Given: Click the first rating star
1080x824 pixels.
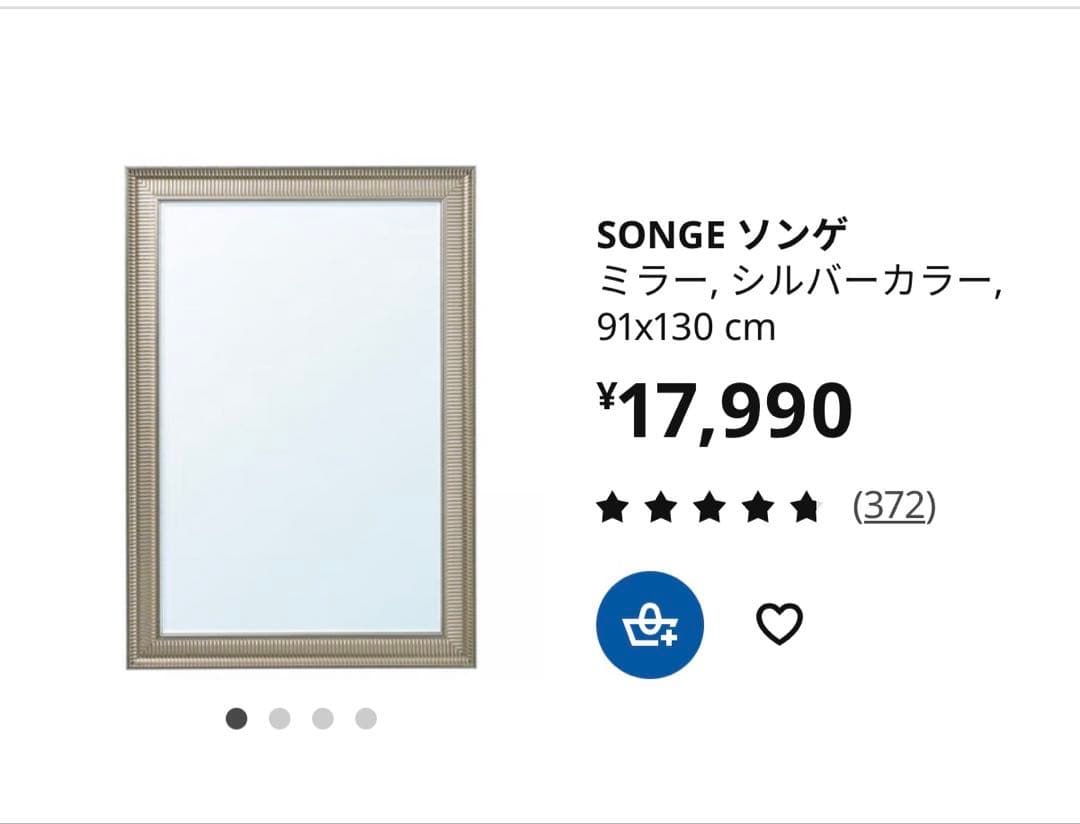Looking at the screenshot, I should point(612,508).
